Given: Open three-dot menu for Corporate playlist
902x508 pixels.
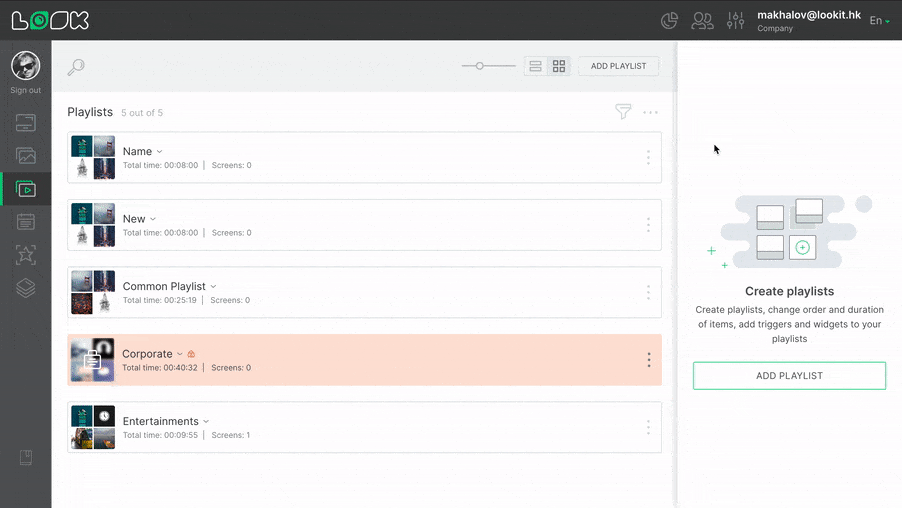Looking at the screenshot, I should tap(648, 360).
